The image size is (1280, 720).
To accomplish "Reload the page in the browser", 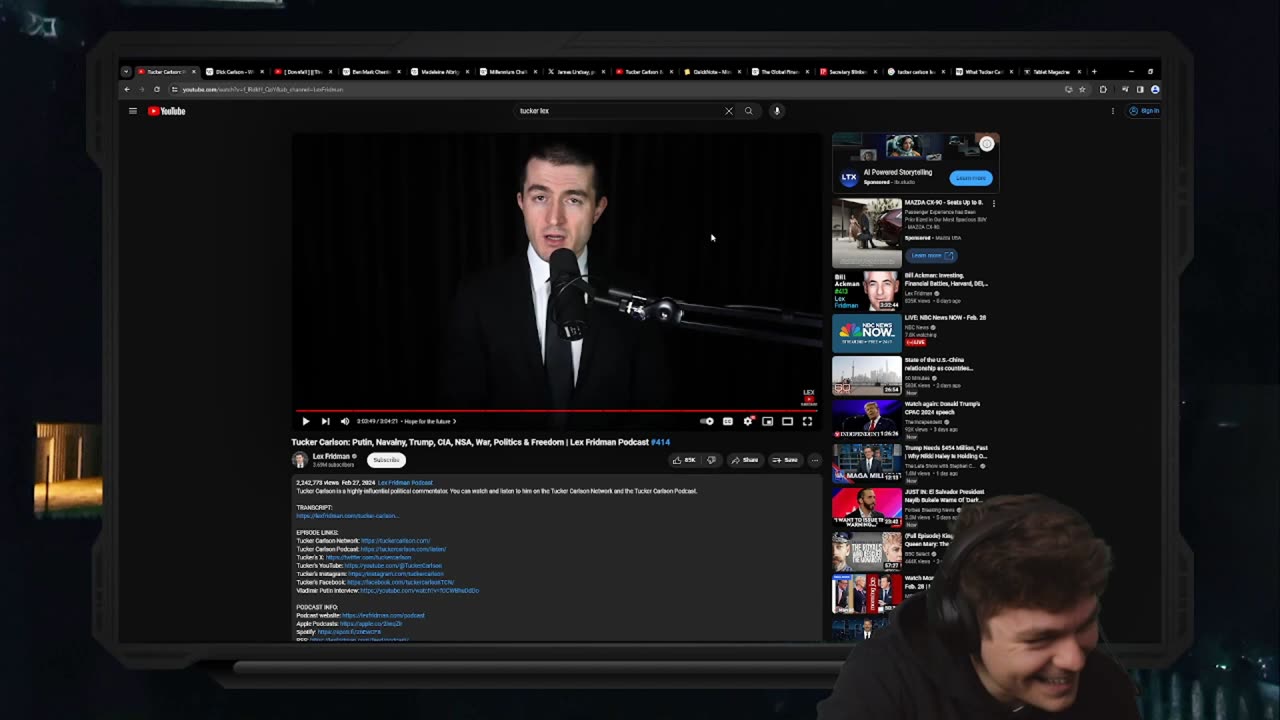I will click(x=156, y=89).
